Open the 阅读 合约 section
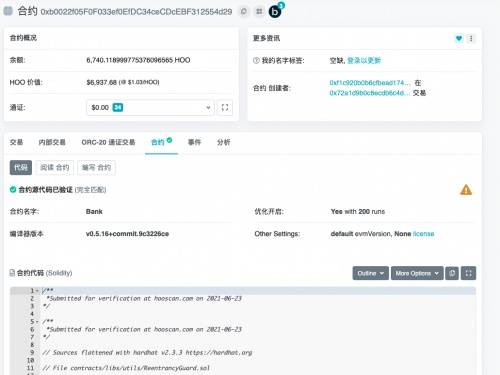The width and height of the screenshot is (500, 375). (55, 167)
